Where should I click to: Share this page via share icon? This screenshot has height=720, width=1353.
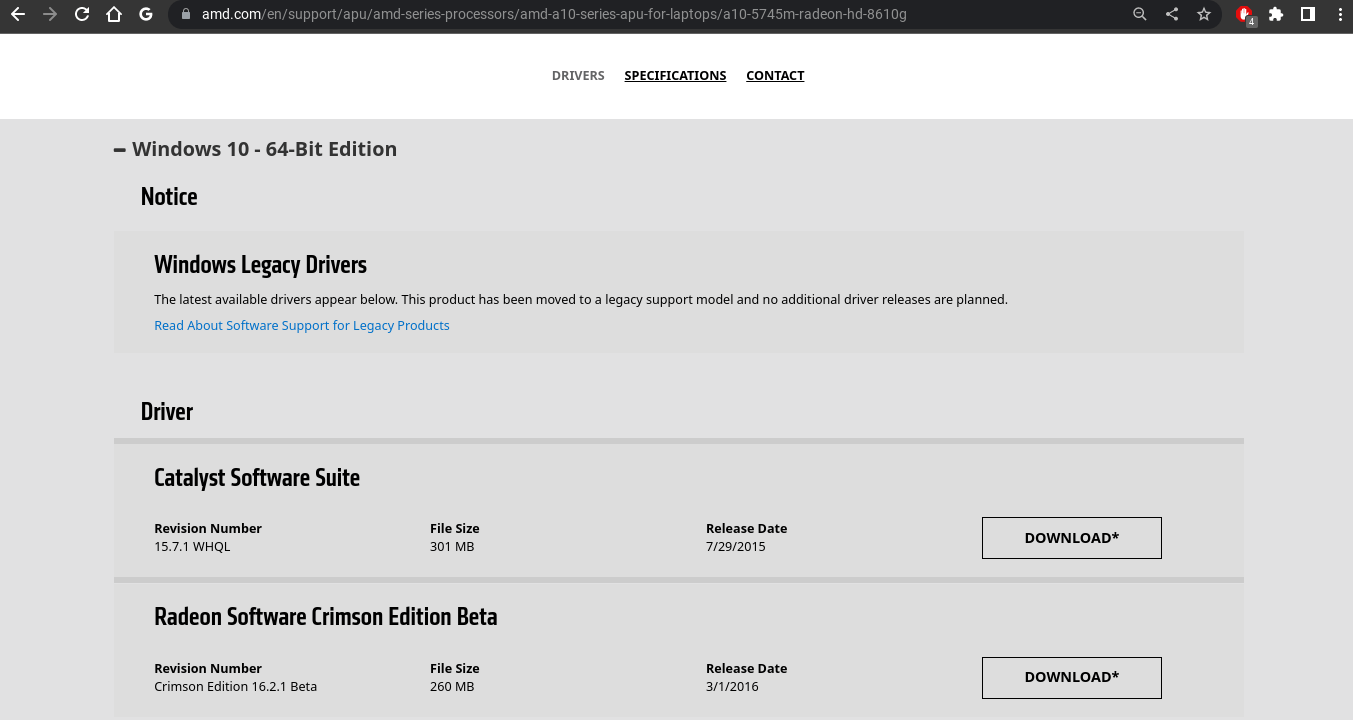click(x=1172, y=14)
